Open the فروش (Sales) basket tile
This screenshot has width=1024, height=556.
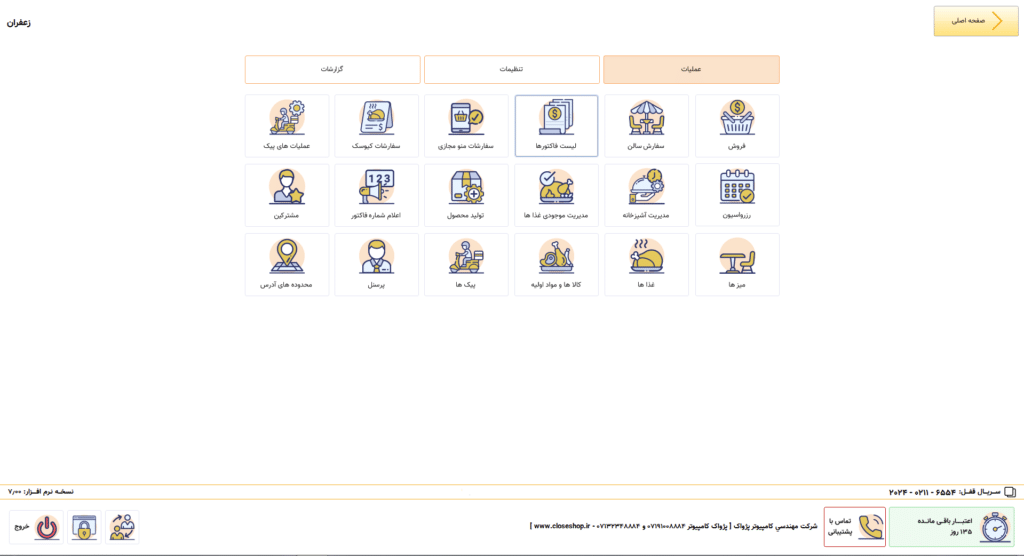[737, 125]
